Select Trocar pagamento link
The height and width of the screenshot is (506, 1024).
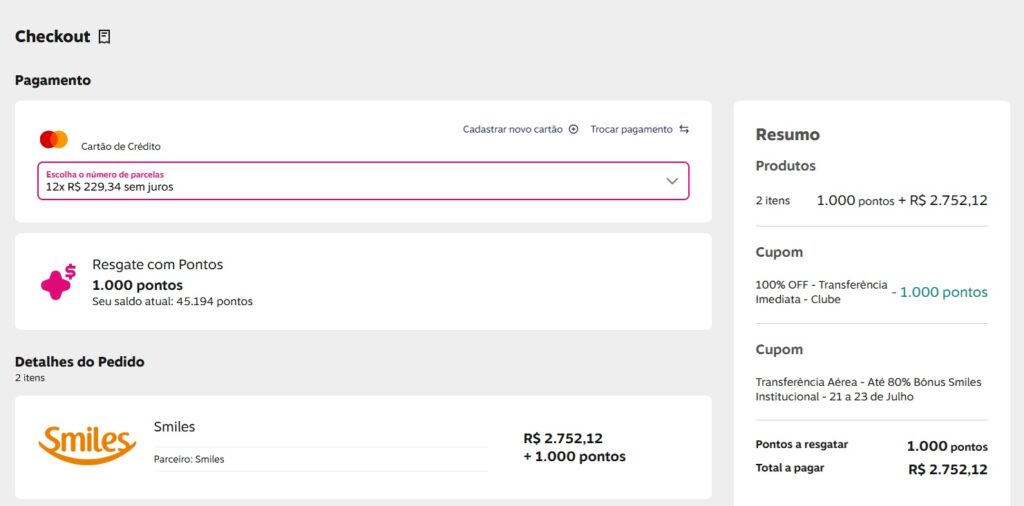point(631,129)
